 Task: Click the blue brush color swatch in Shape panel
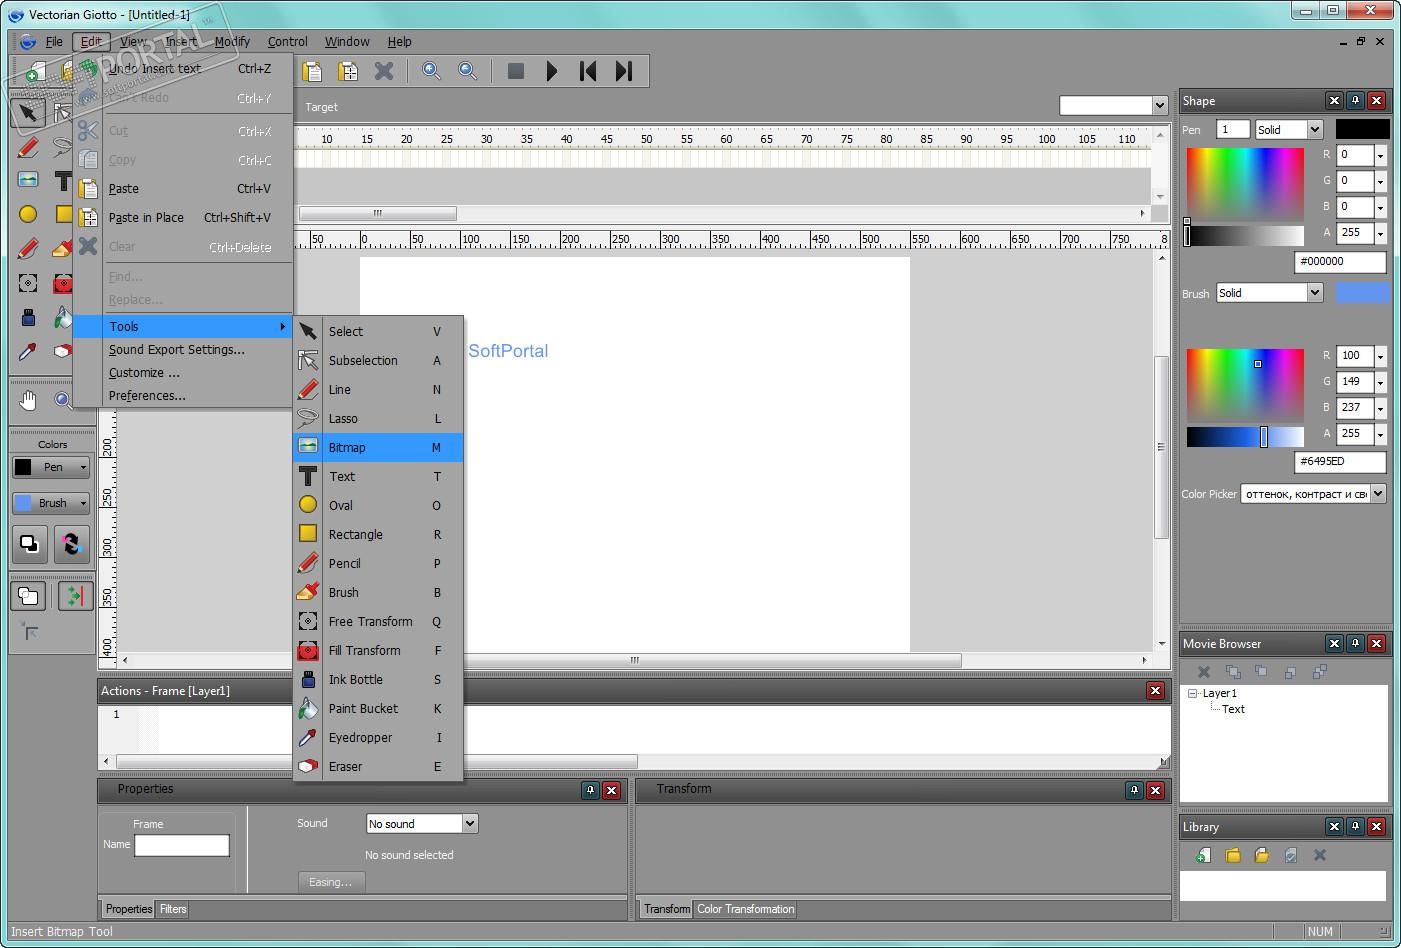1362,292
